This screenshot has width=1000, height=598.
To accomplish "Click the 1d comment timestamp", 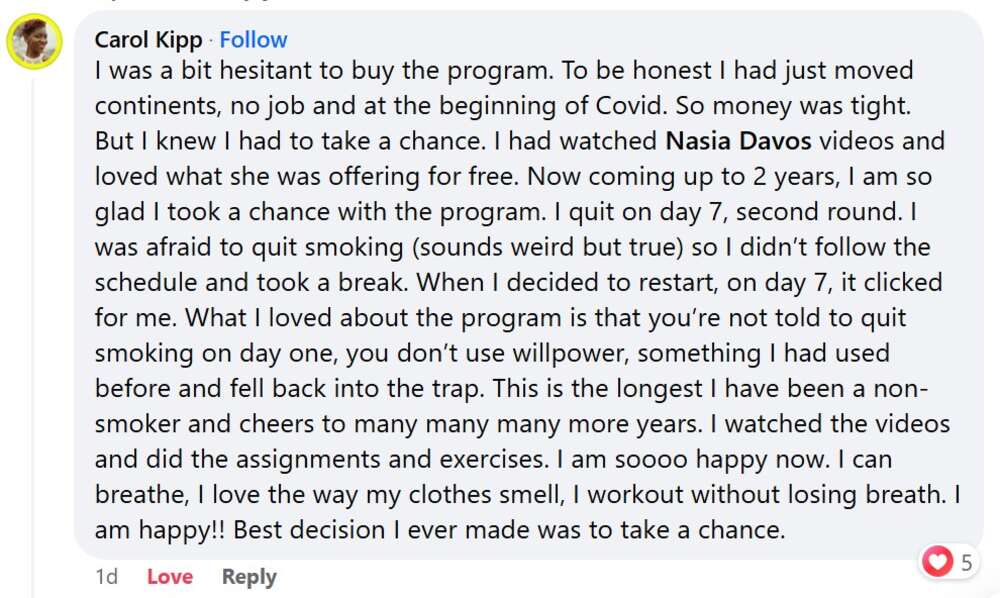I will tap(106, 577).
